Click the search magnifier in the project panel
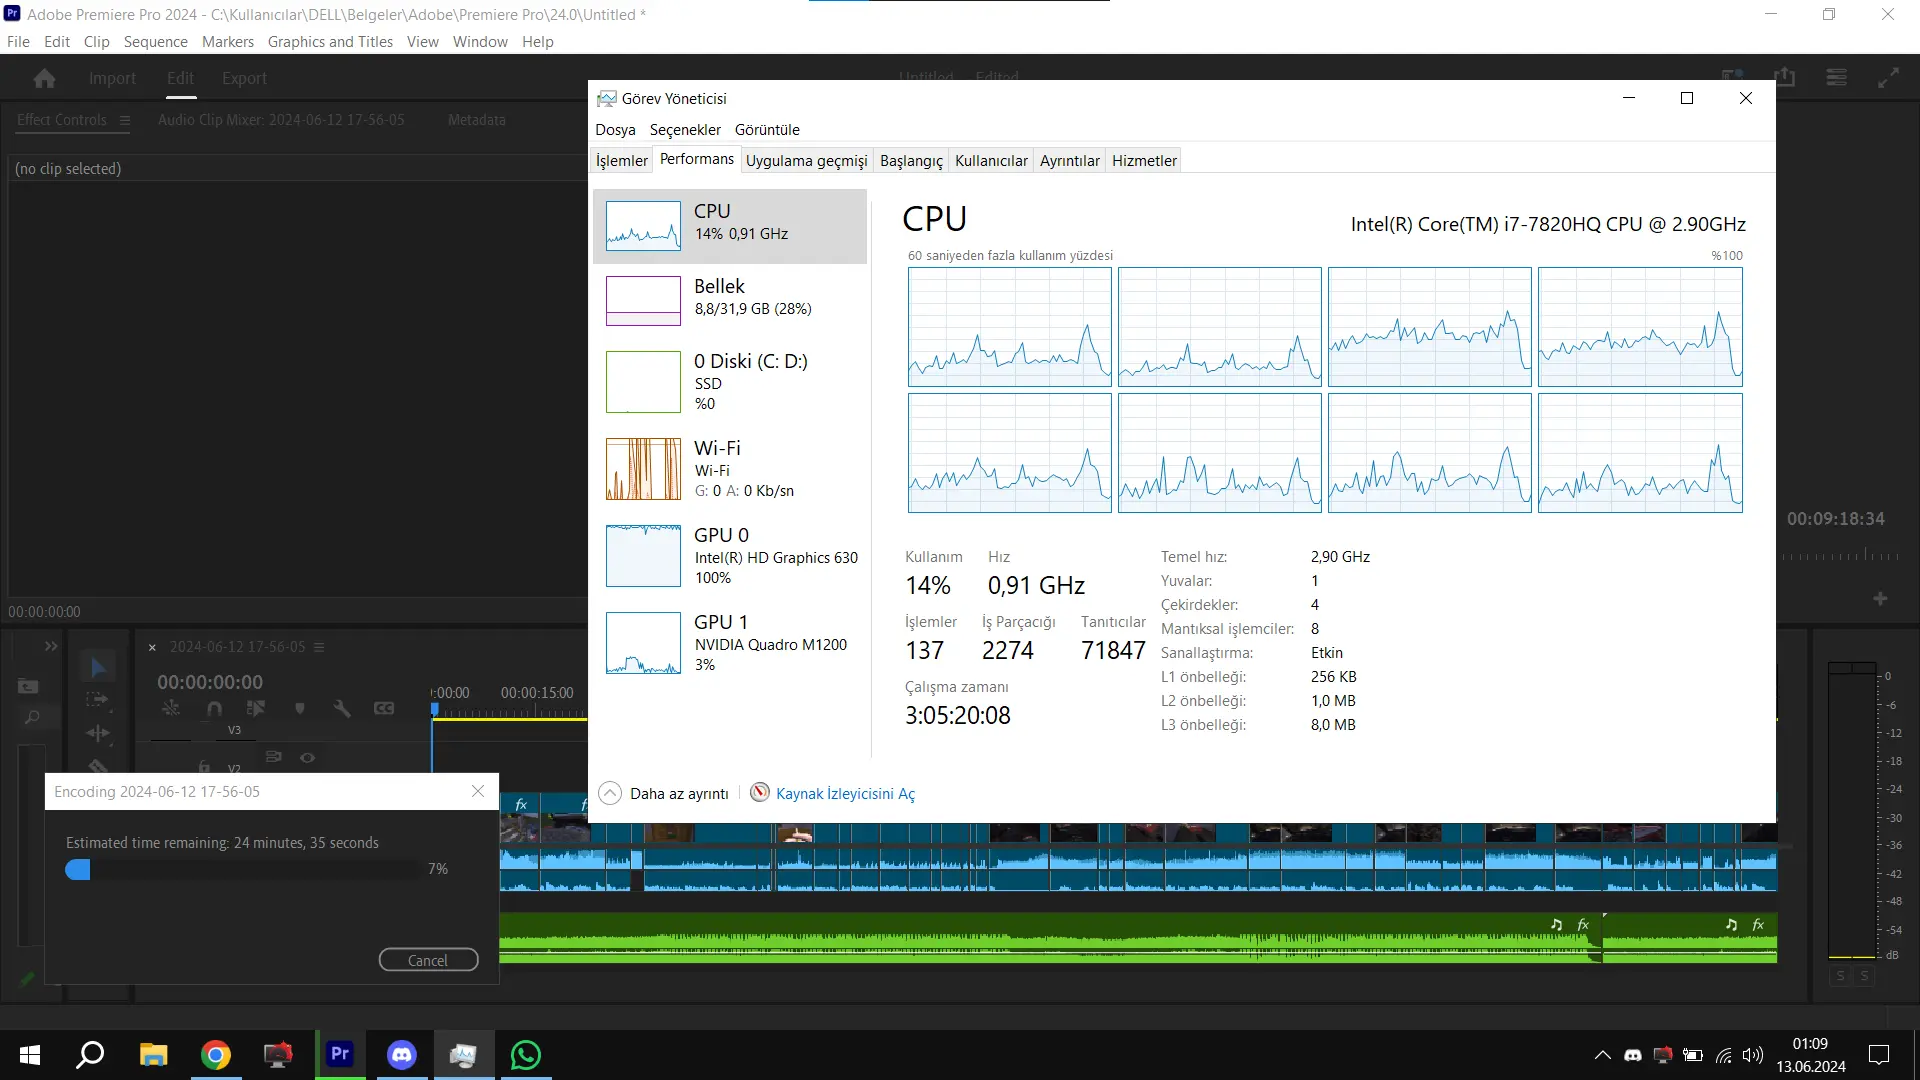This screenshot has height=1080, width=1920. (x=32, y=717)
